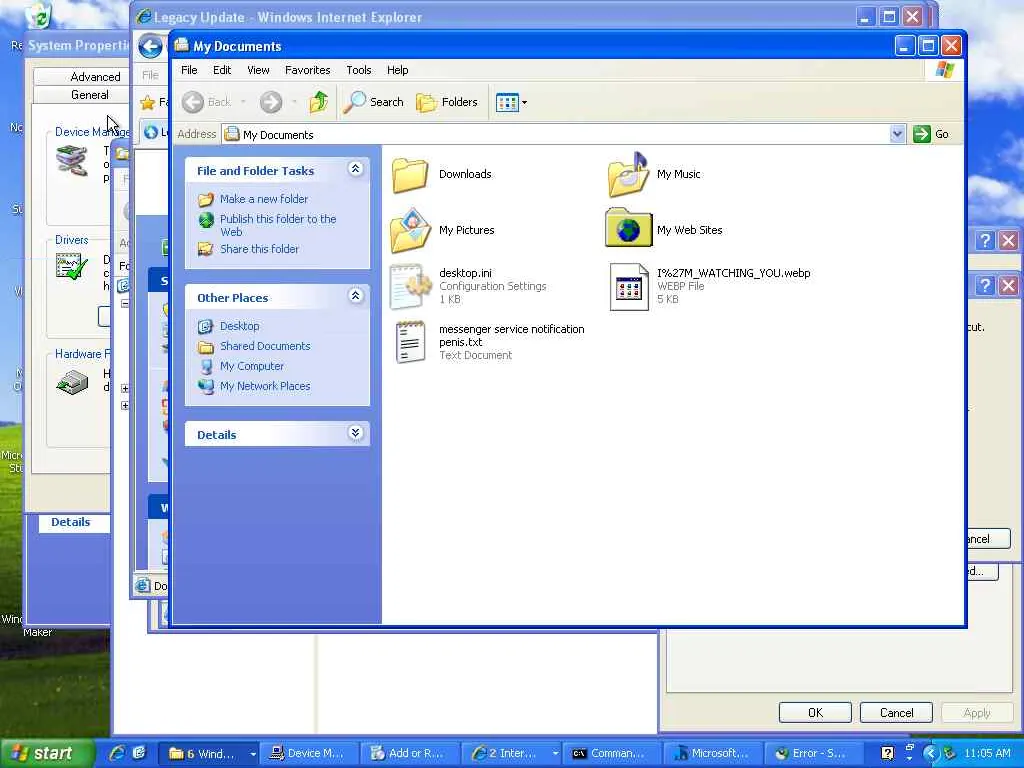The image size is (1024, 768).
Task: Open the My Web Sites folder icon
Action: 628,228
